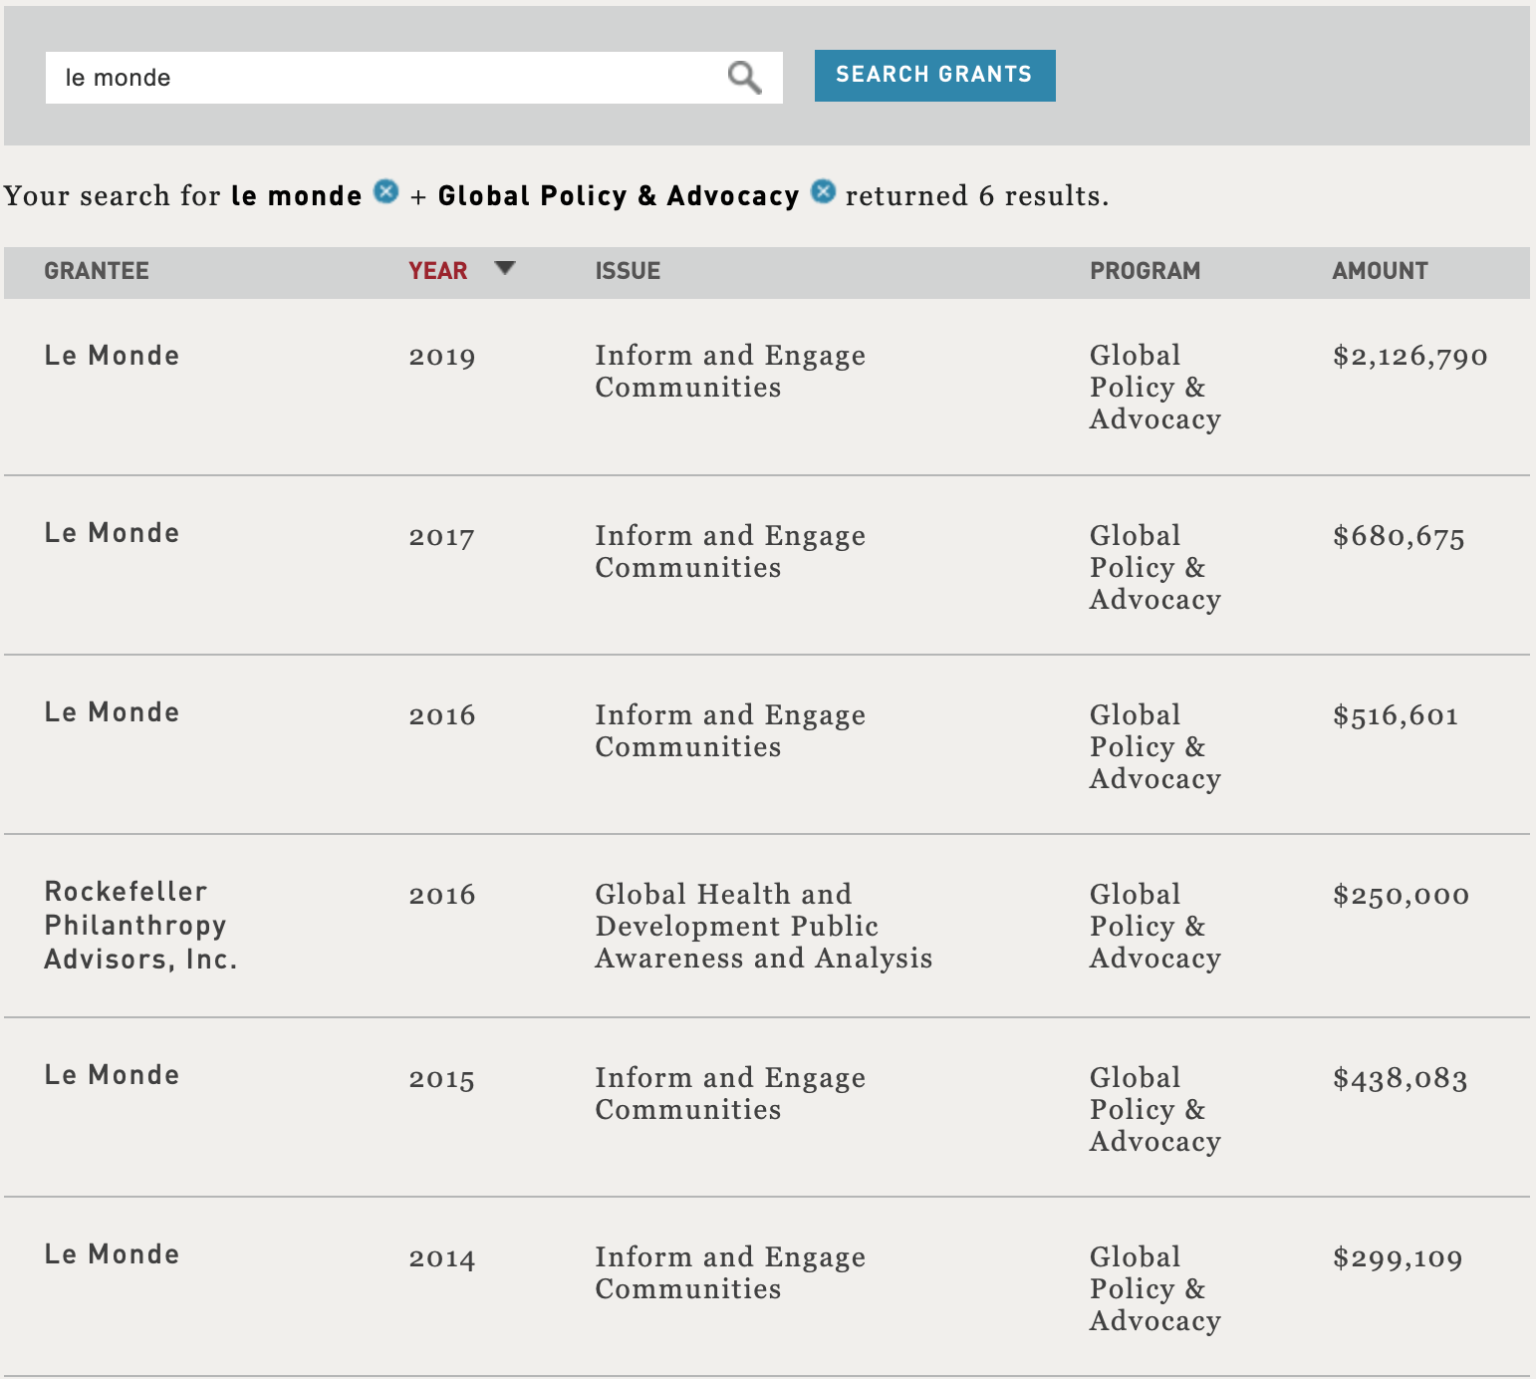This screenshot has height=1379, width=1536.
Task: Remove the 'le monde' search term filter
Action: pyautogui.click(x=386, y=191)
